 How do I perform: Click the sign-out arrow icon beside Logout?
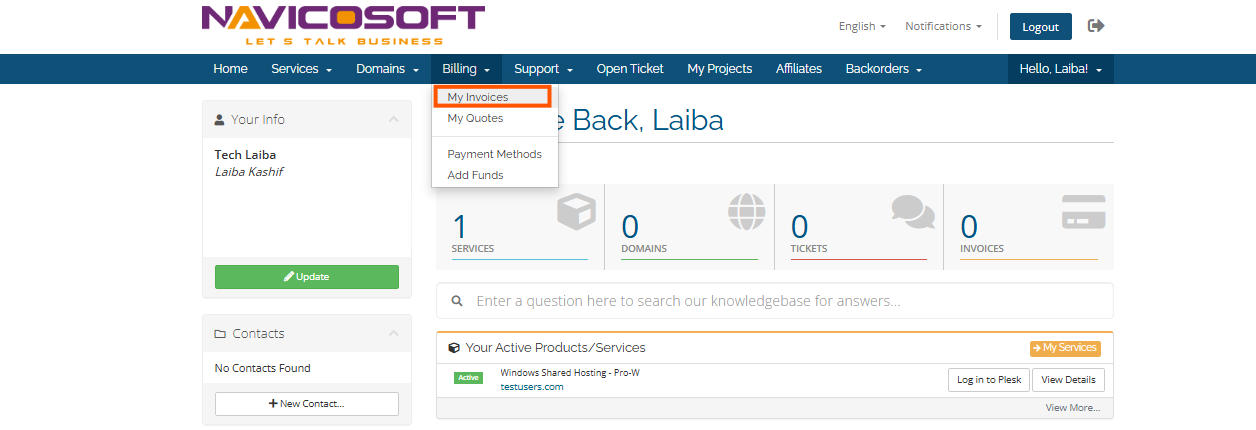point(1096,26)
